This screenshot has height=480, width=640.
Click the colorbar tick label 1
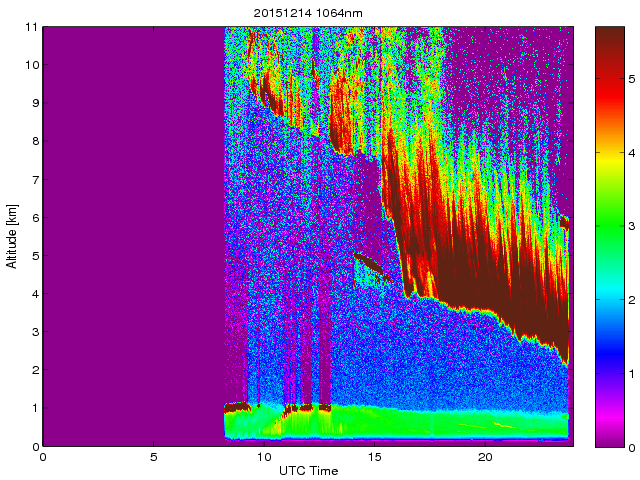(630, 373)
